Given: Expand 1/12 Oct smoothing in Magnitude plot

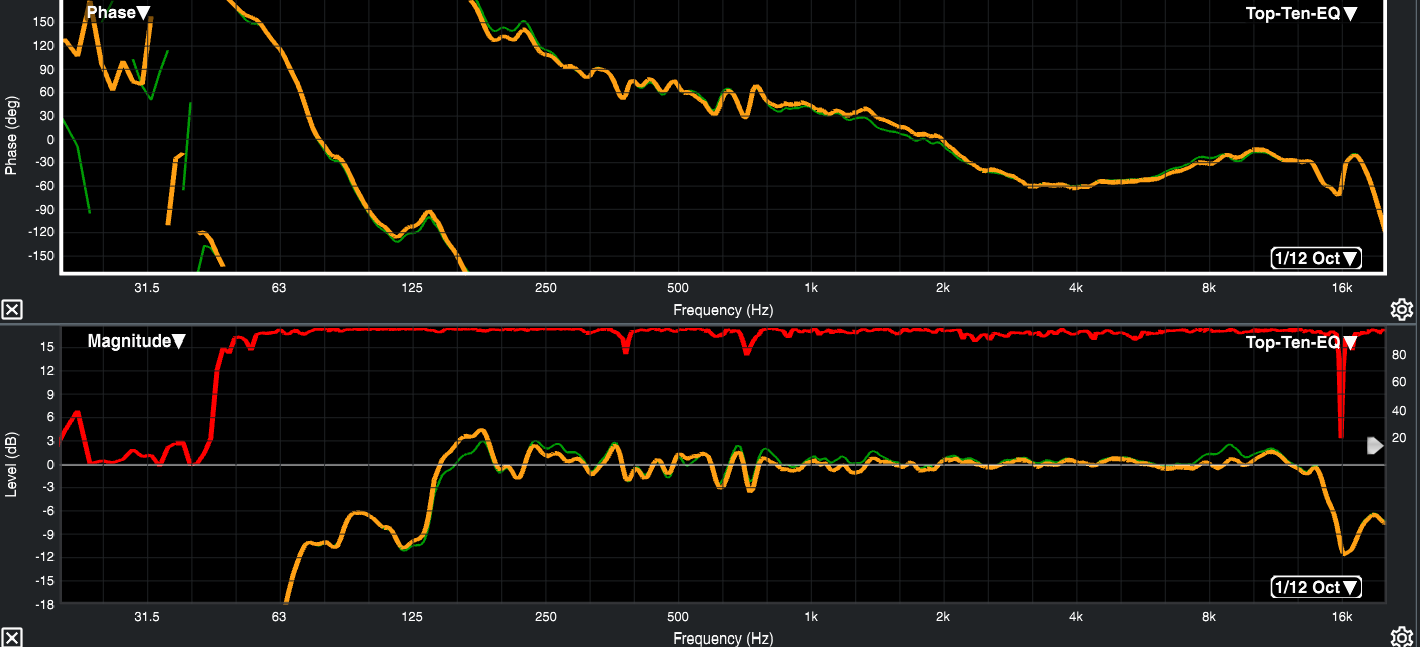Looking at the screenshot, I should click(x=1316, y=587).
